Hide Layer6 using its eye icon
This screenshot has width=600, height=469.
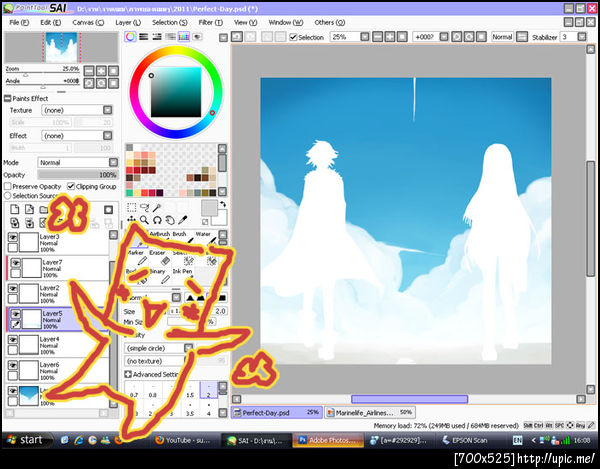click(13, 366)
